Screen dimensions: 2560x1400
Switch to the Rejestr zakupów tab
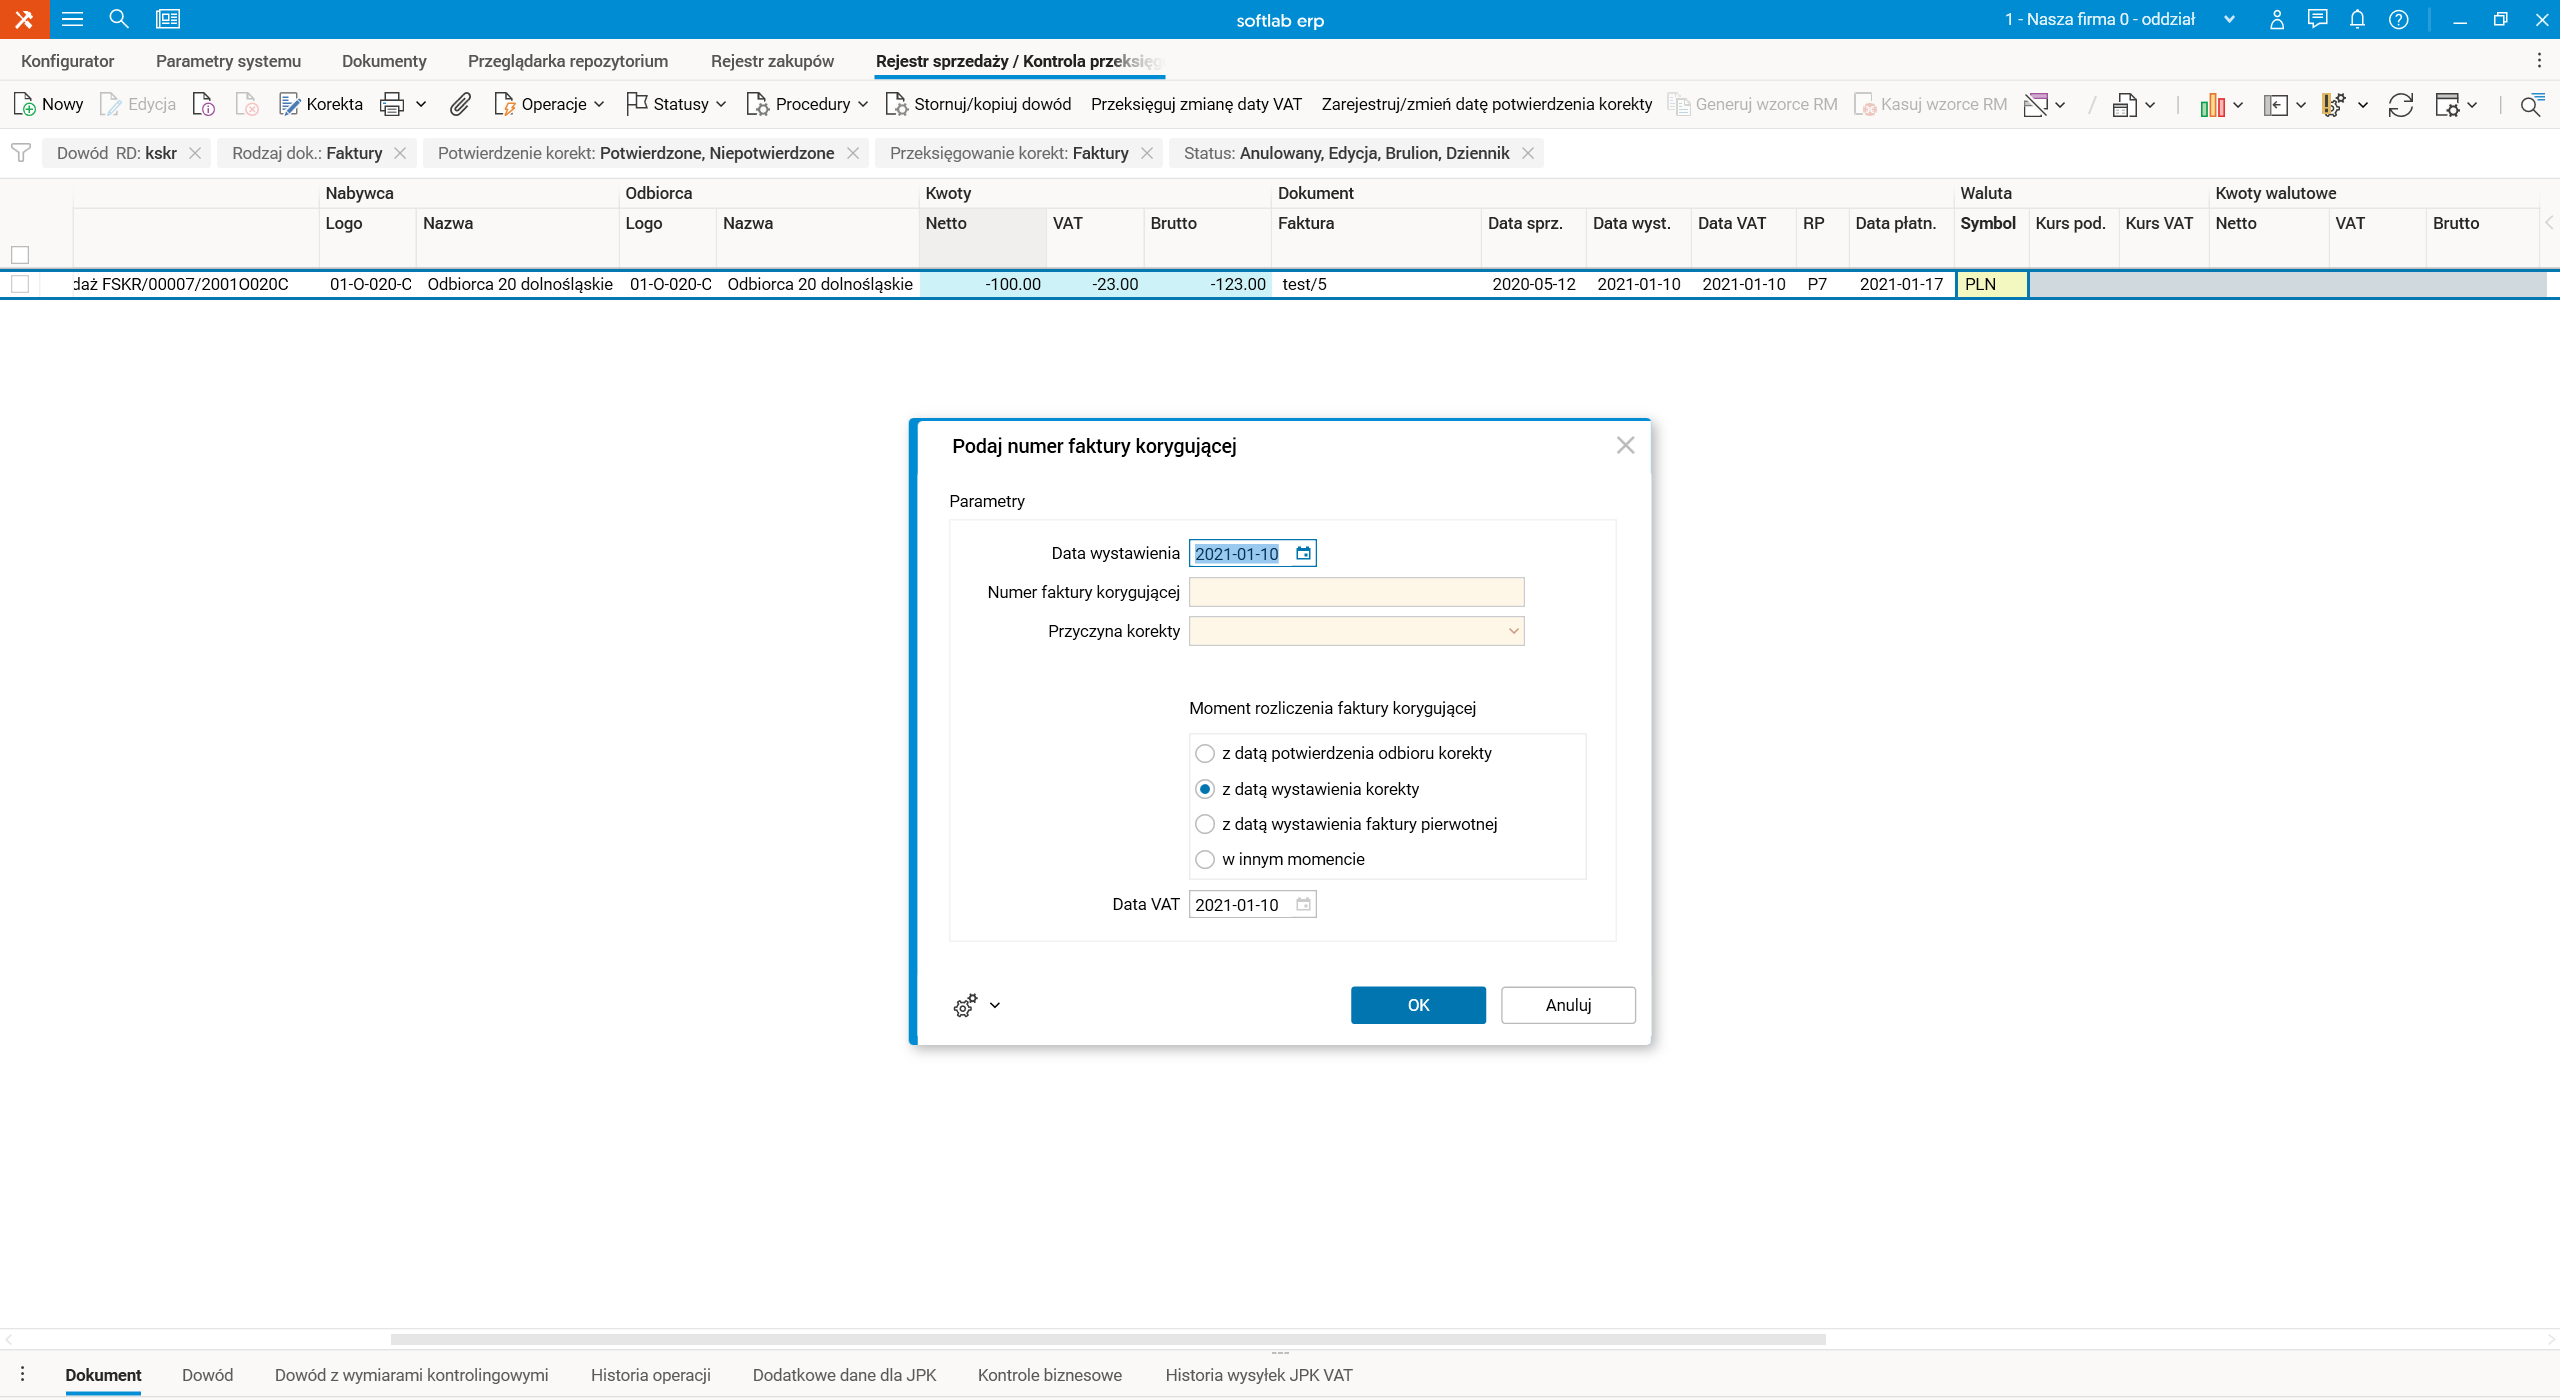click(x=771, y=61)
